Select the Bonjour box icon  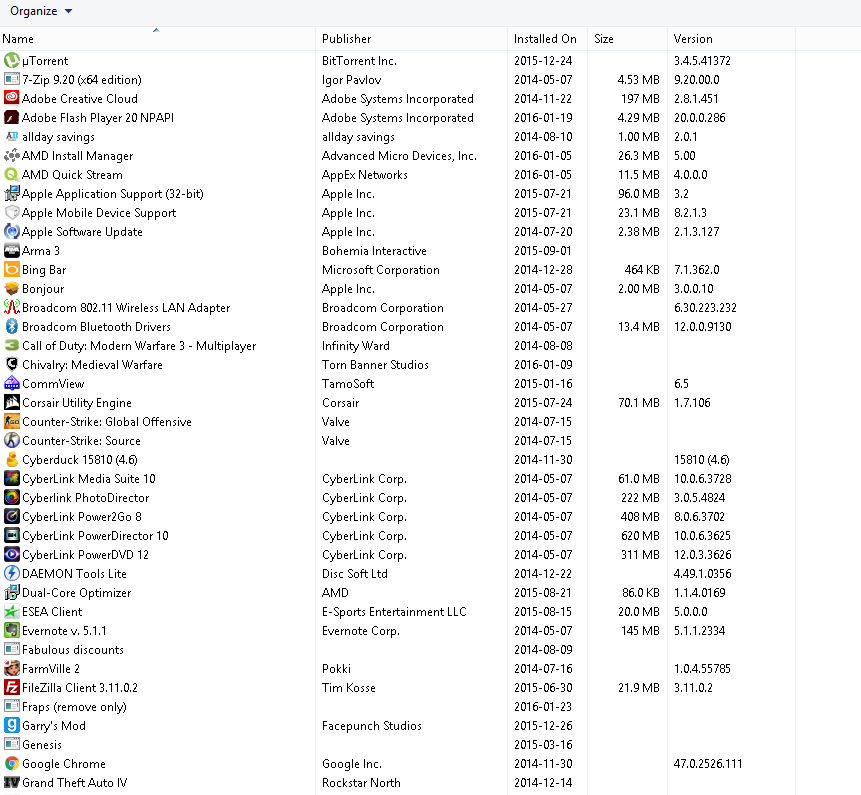(12, 289)
